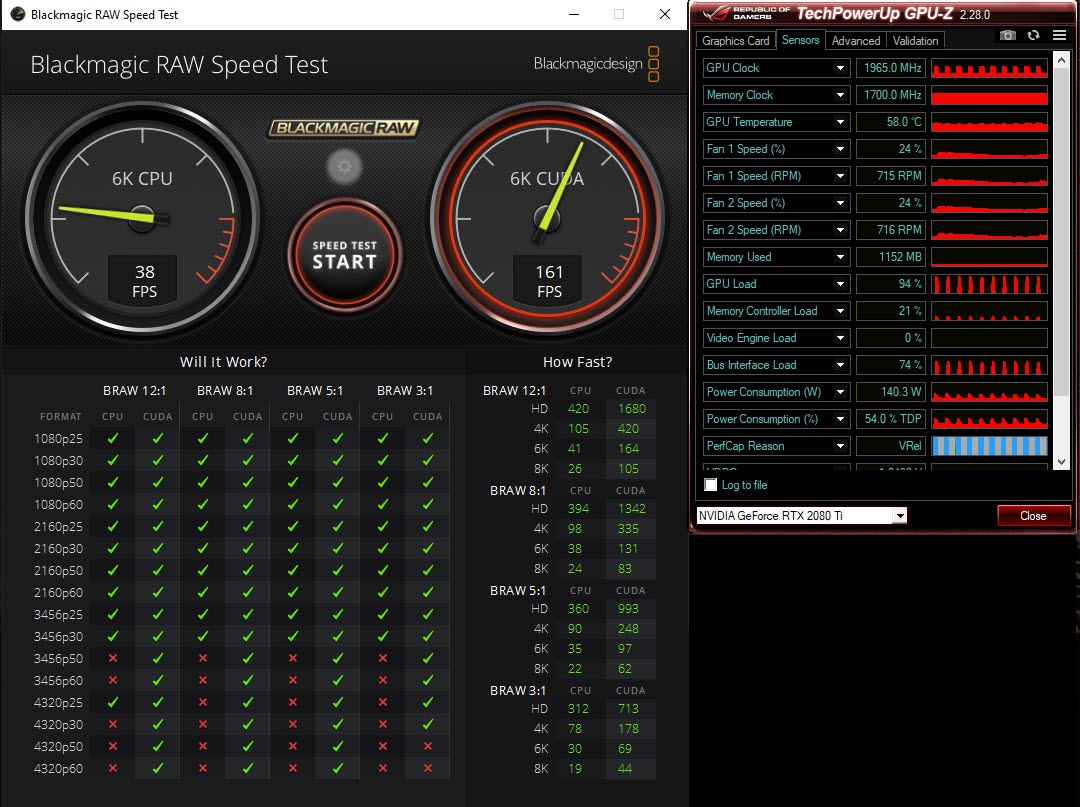
Task: Open the Fan 1 Speed (%) dropdown
Action: click(x=840, y=149)
